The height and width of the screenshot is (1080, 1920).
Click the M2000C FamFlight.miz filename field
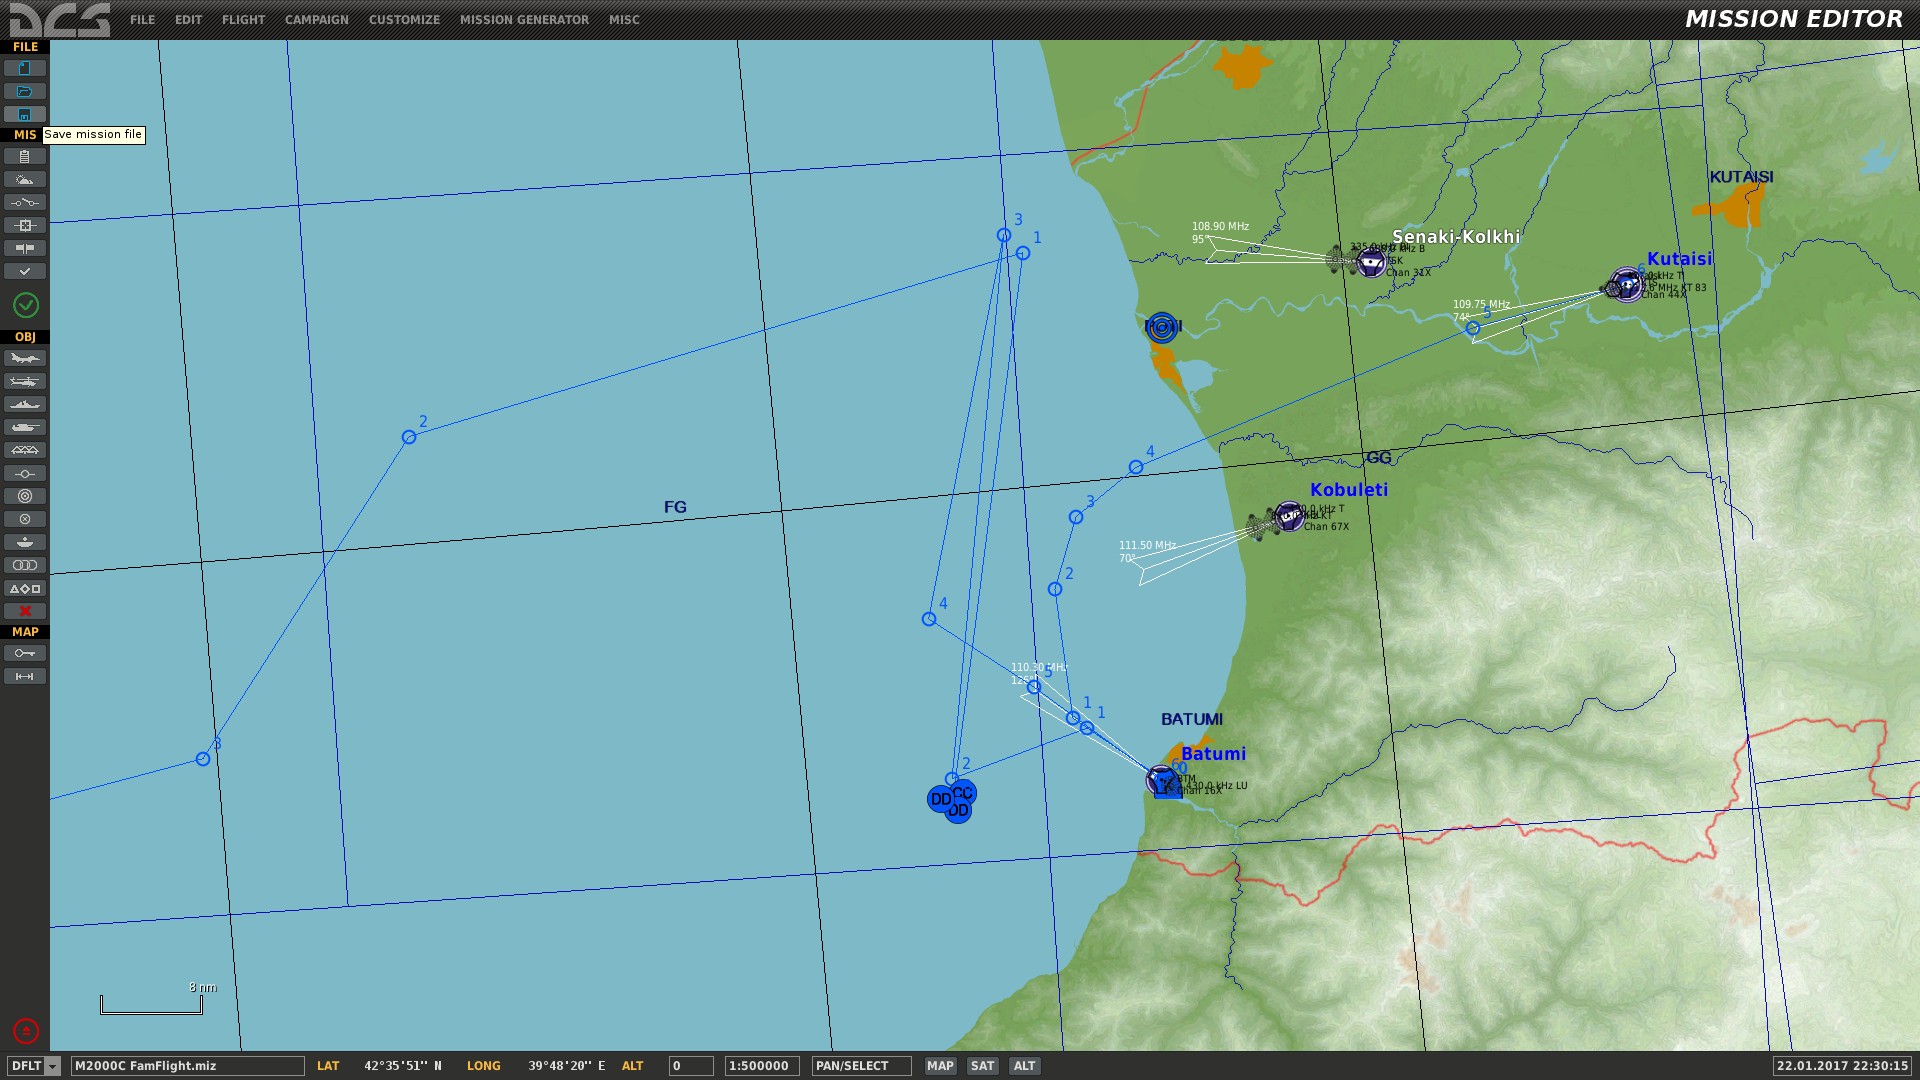(187, 1066)
